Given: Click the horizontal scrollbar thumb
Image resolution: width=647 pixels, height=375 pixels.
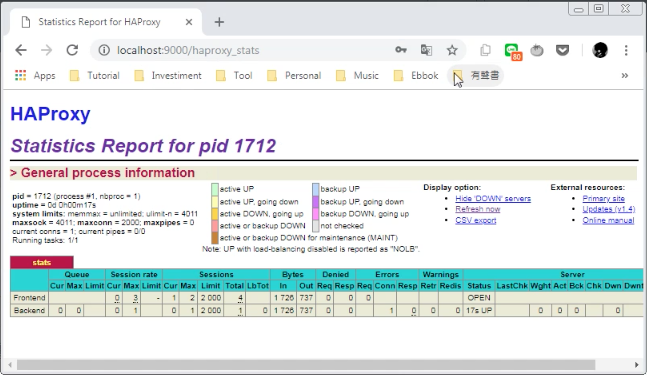Looking at the screenshot, I should [x=306, y=365].
